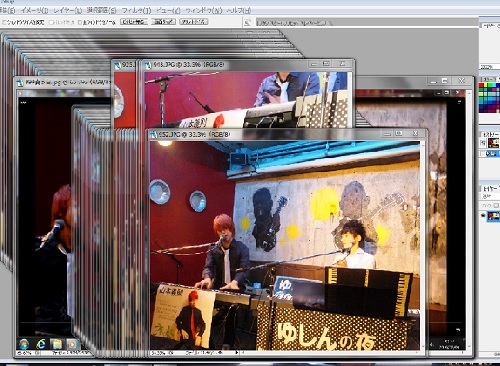Click the vertical scrollbar of 650.JPG window
Viewport: 500px width, 366px height.
(422, 245)
